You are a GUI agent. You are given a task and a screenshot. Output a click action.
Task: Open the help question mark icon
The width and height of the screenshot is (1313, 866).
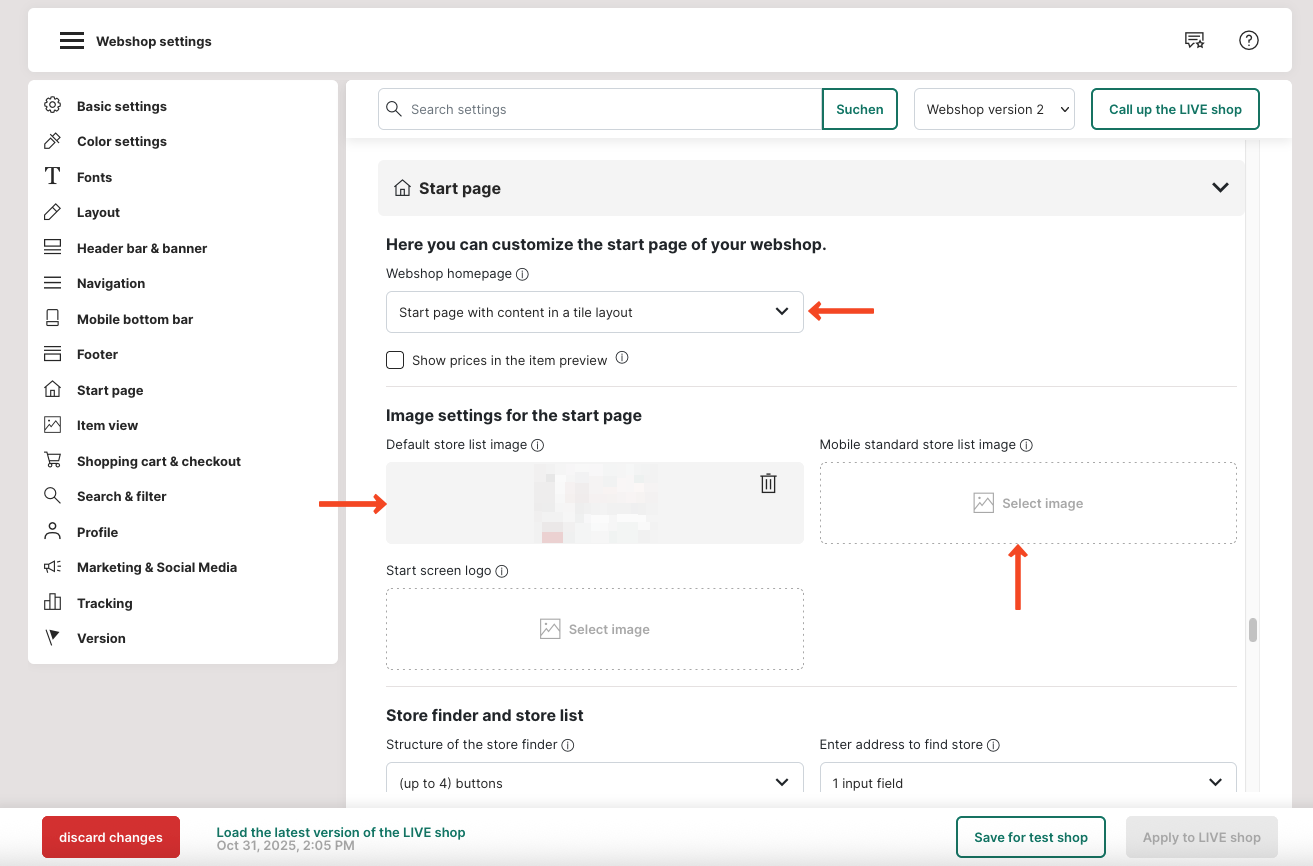[1248, 40]
